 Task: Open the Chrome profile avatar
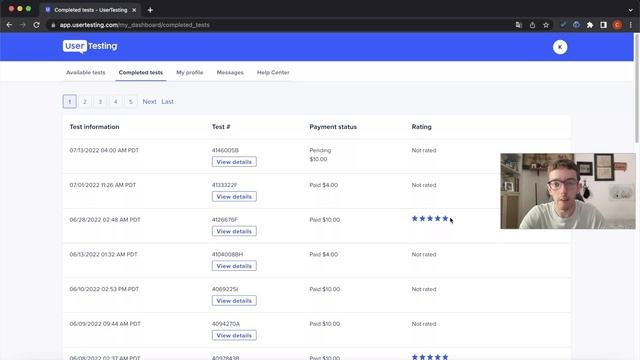click(618, 25)
